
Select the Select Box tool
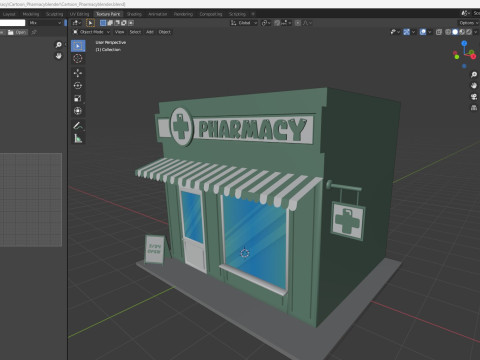pyautogui.click(x=78, y=46)
